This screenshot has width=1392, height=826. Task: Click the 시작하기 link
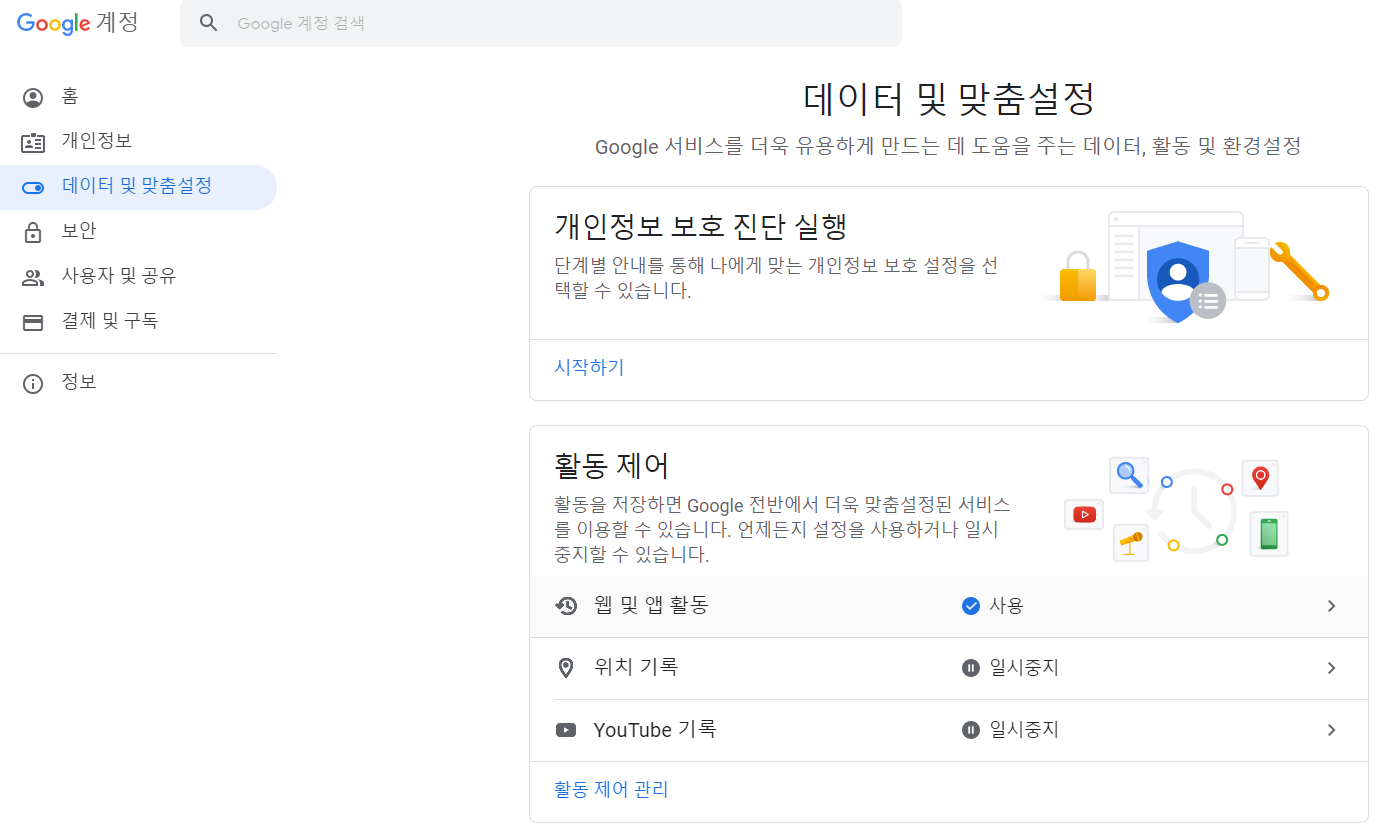pos(589,368)
